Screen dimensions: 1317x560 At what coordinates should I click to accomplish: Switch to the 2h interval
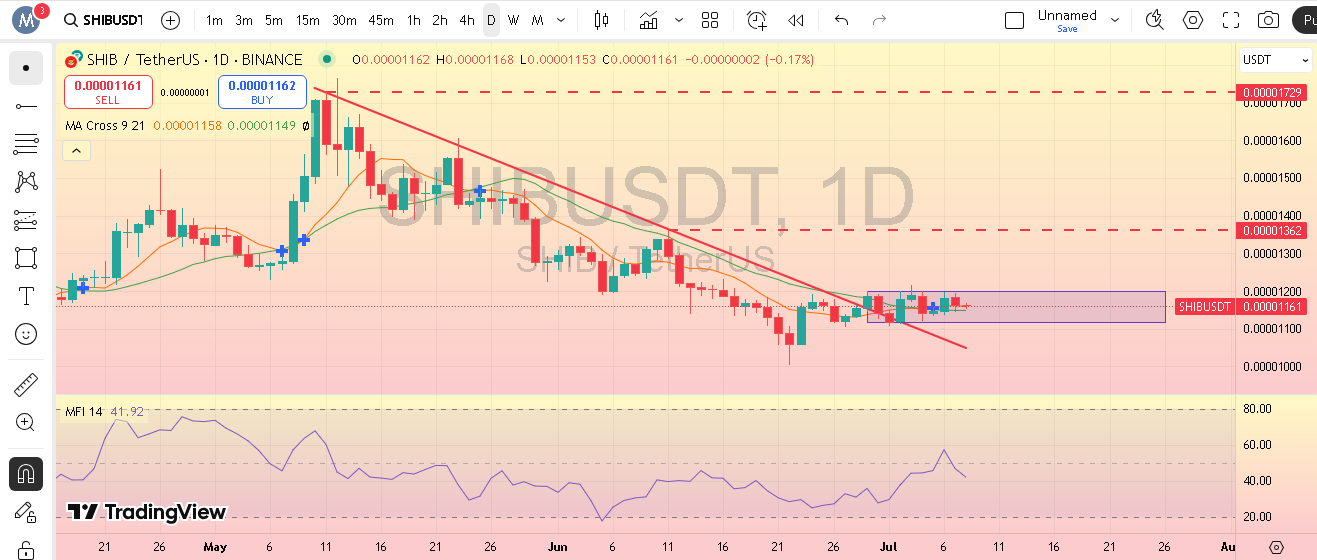pos(440,20)
